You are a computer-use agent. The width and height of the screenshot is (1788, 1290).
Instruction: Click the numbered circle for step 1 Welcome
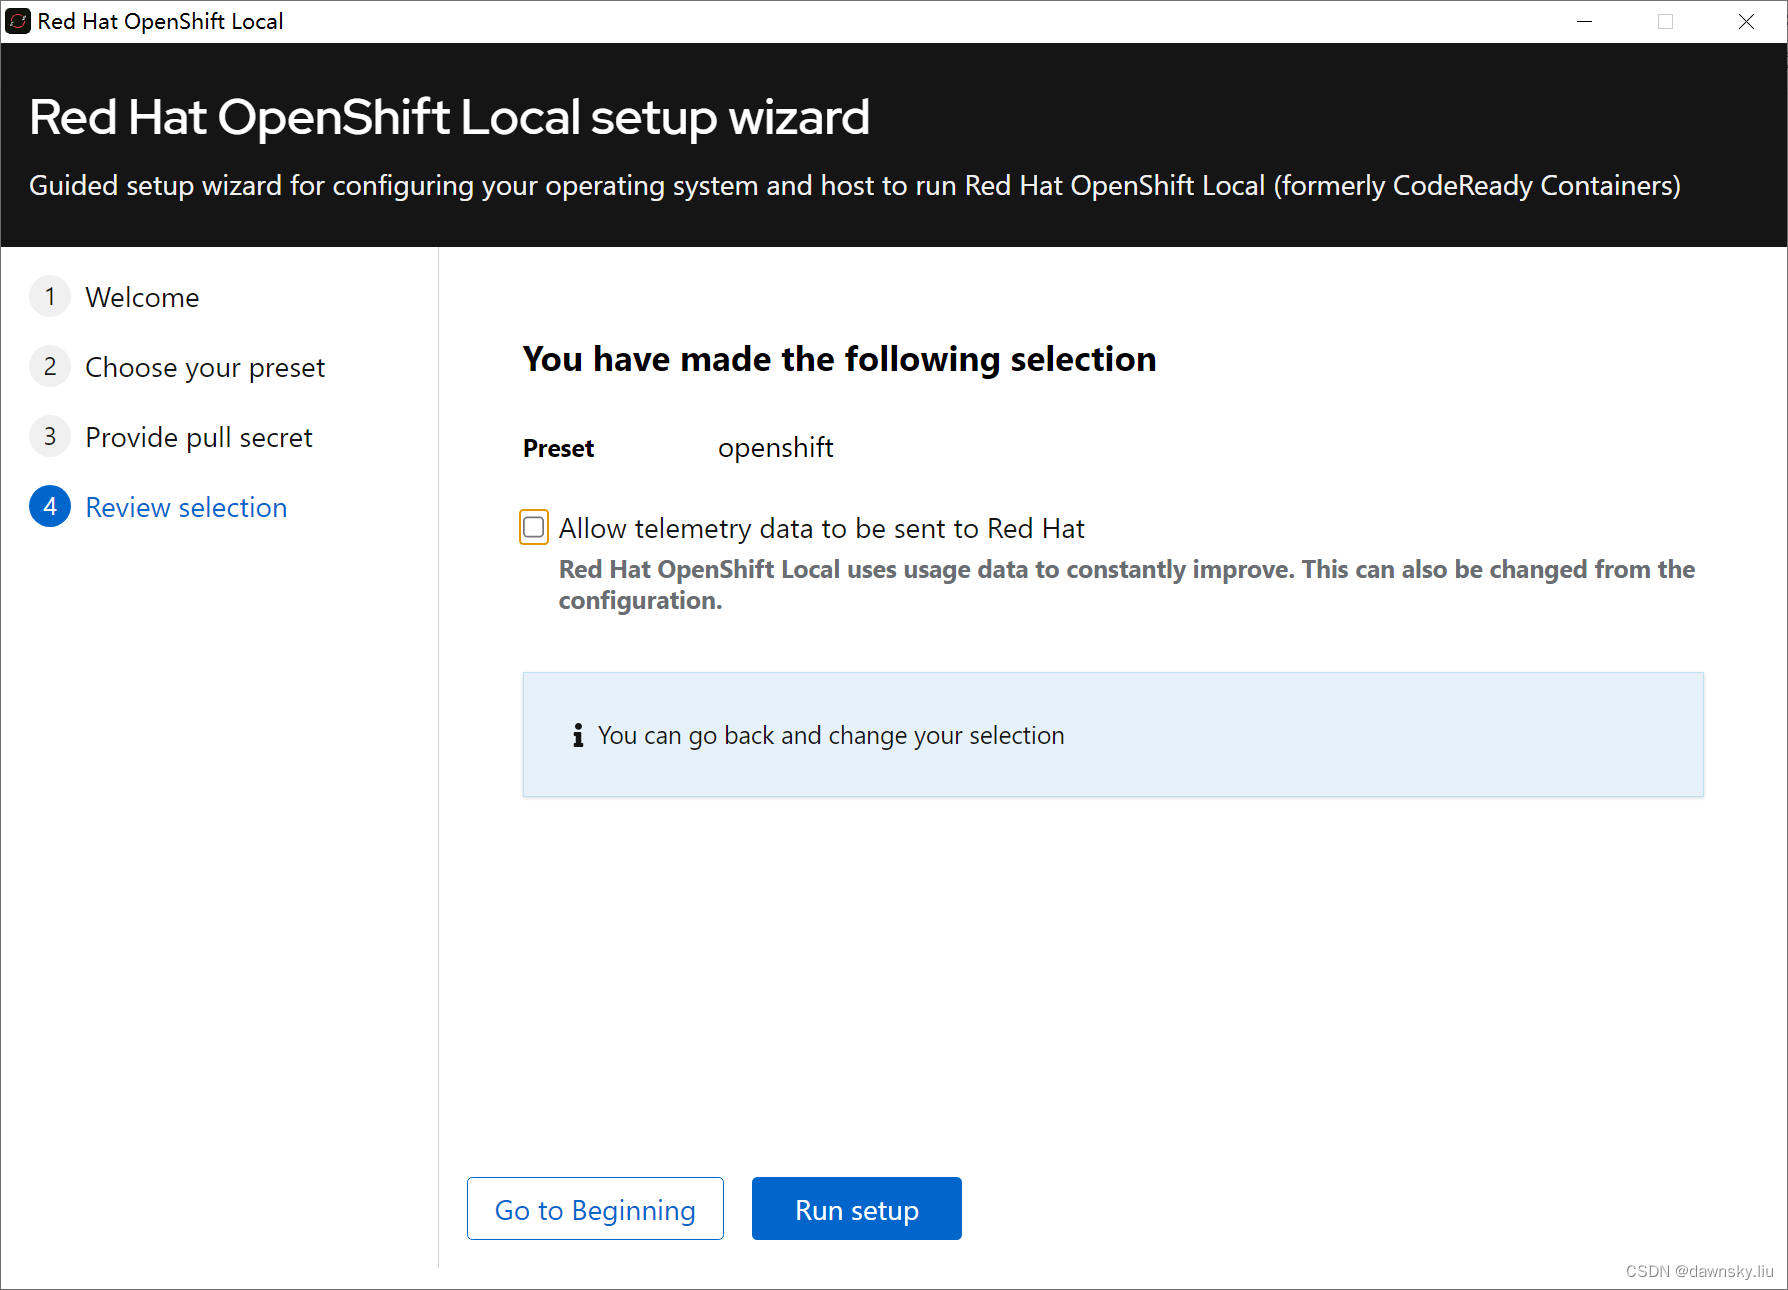tap(50, 296)
